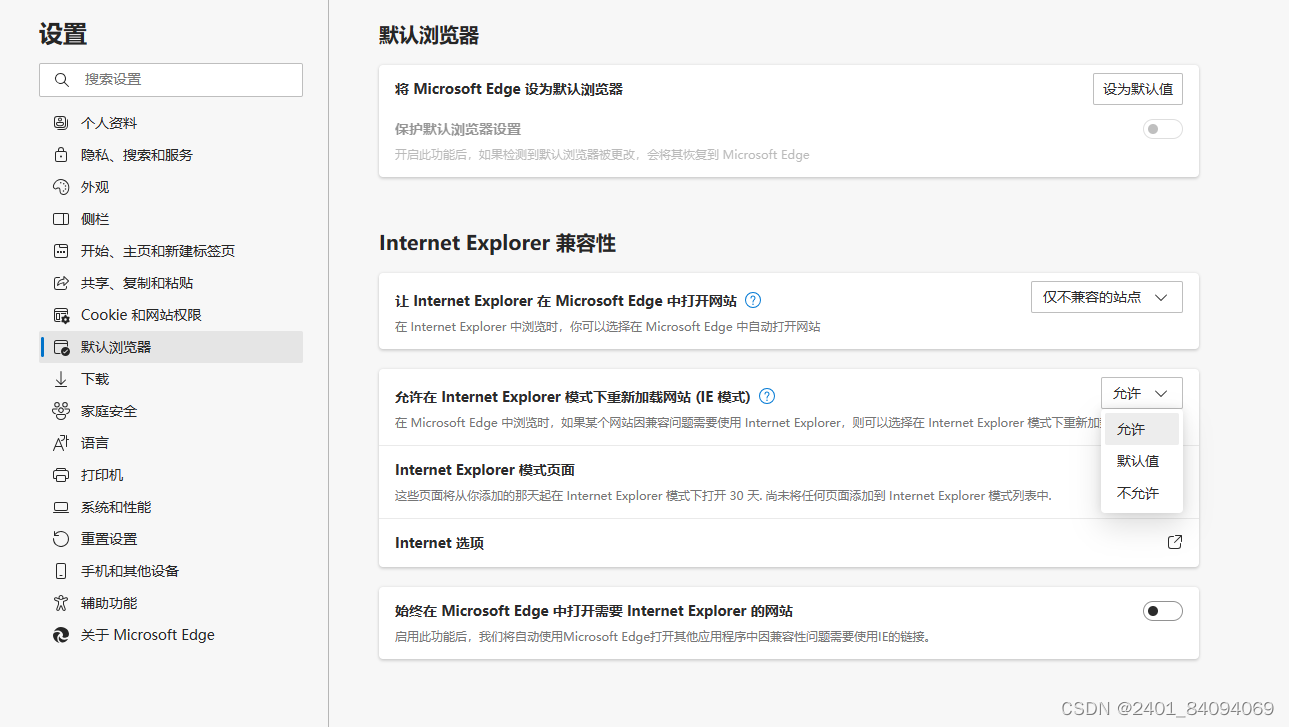
Task: Open the 仅不兼容的站点 dropdown
Action: point(1106,297)
